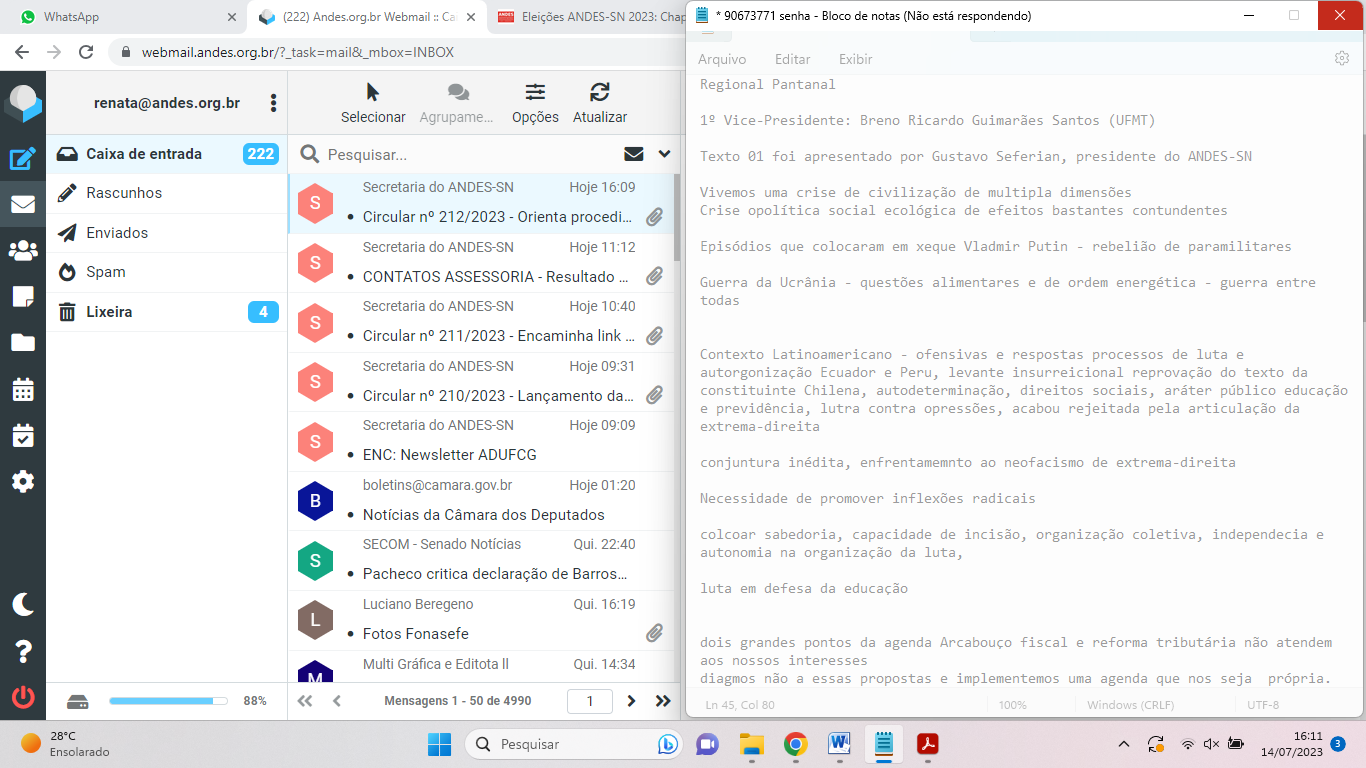Image resolution: width=1366 pixels, height=768 pixels.
Task: Open the Opções toolbar menu
Action: coord(535,104)
